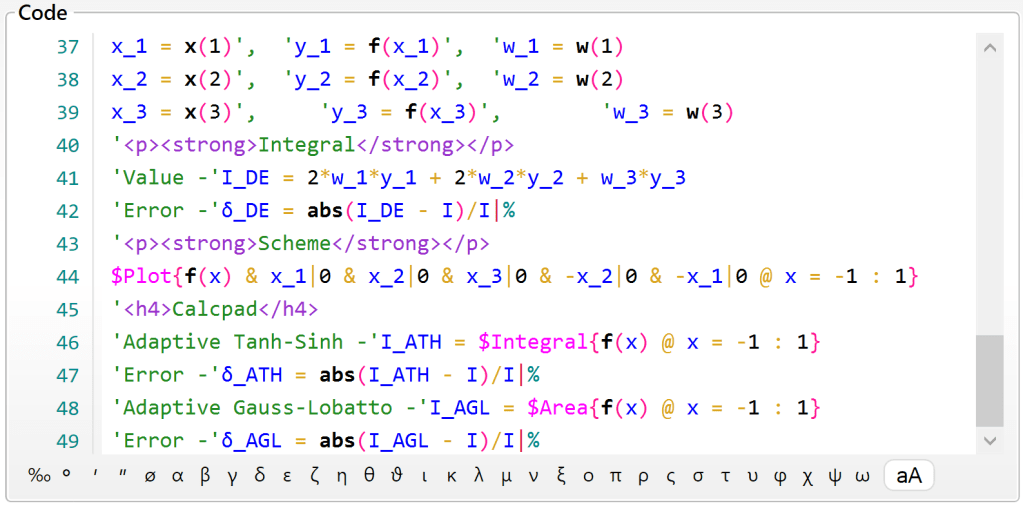Insert the per mille ‰ symbol

tap(39, 477)
